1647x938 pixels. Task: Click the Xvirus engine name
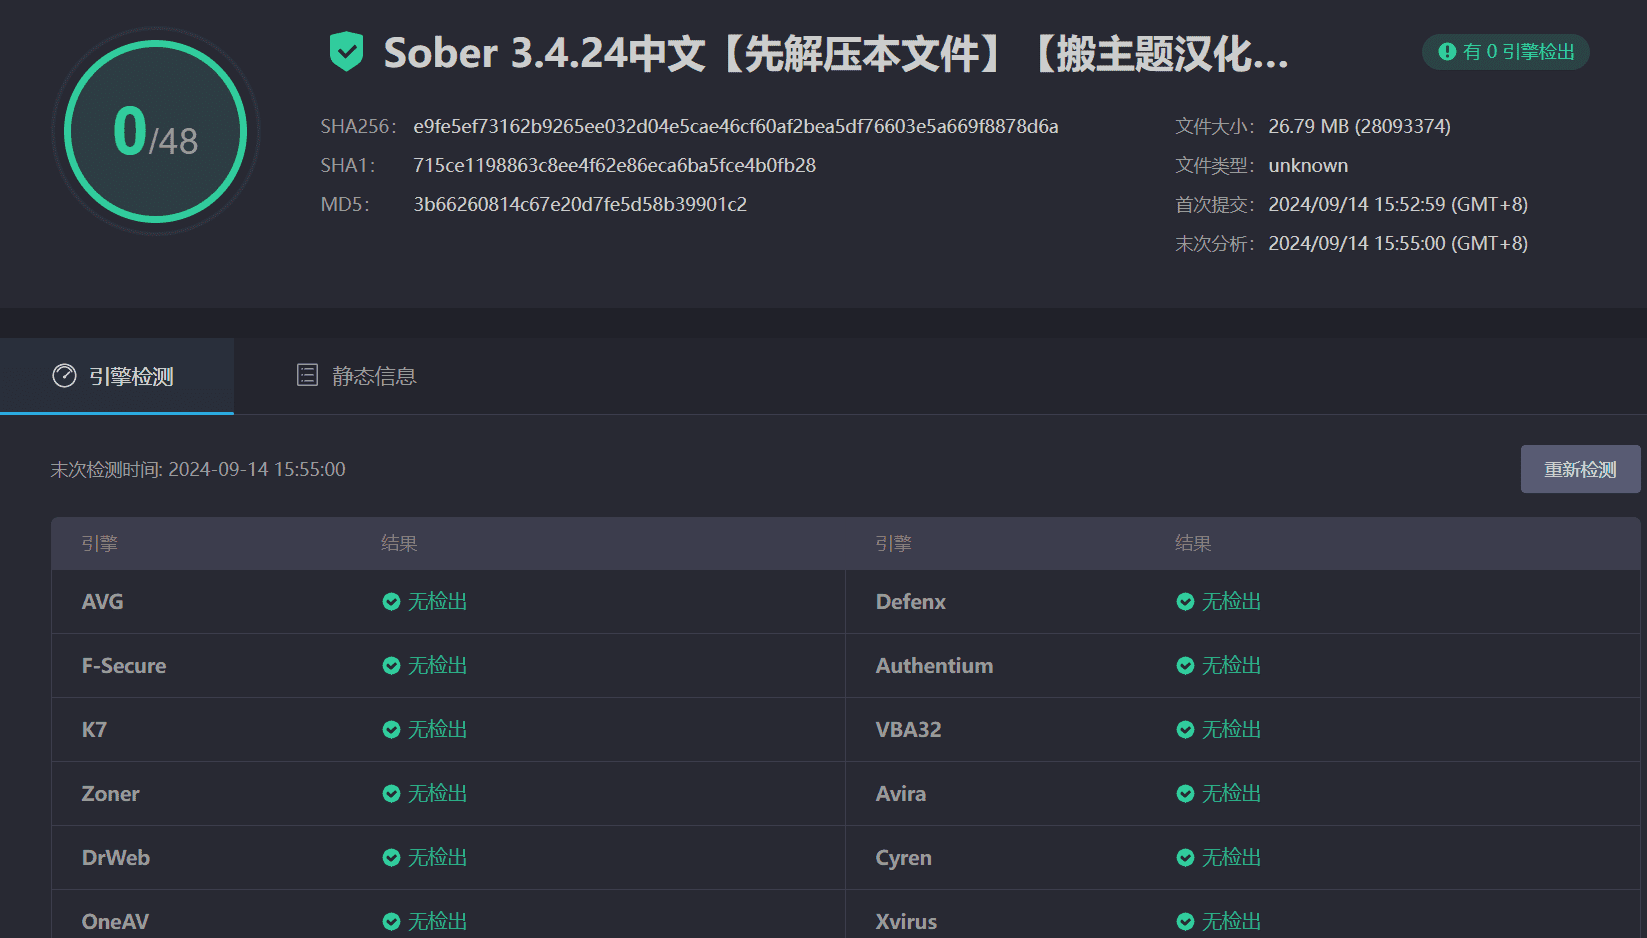click(x=907, y=922)
